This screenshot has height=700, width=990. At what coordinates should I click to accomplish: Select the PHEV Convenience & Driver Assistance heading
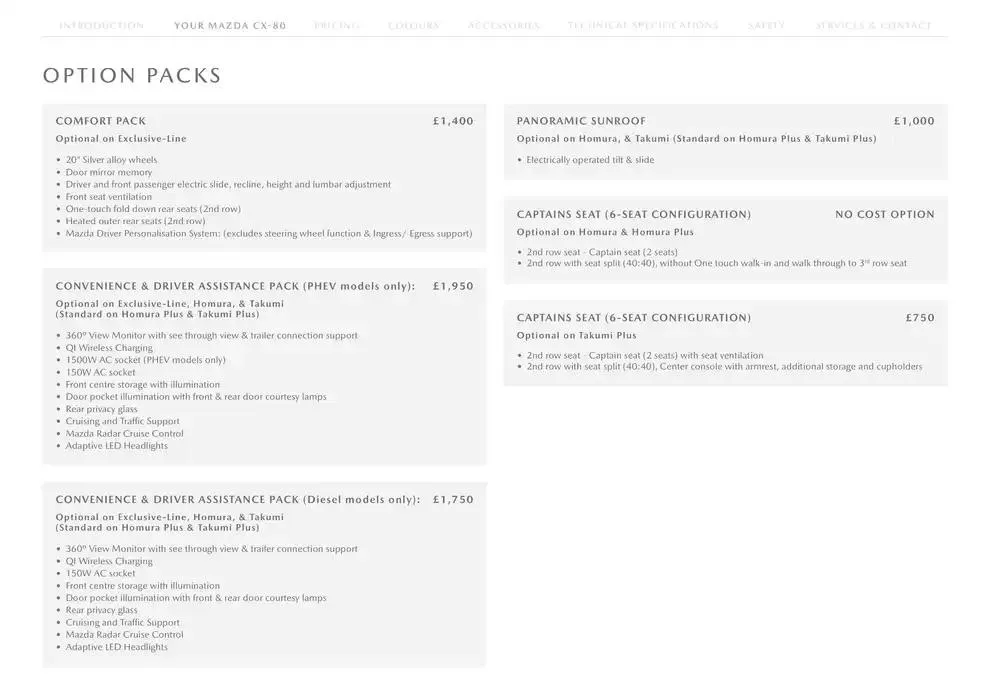click(235, 286)
